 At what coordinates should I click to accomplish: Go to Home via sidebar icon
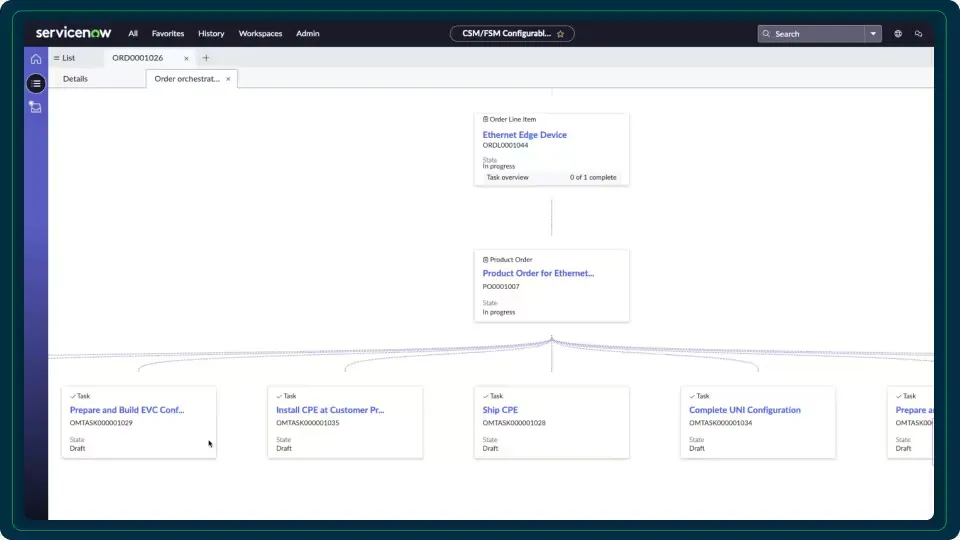(36, 59)
